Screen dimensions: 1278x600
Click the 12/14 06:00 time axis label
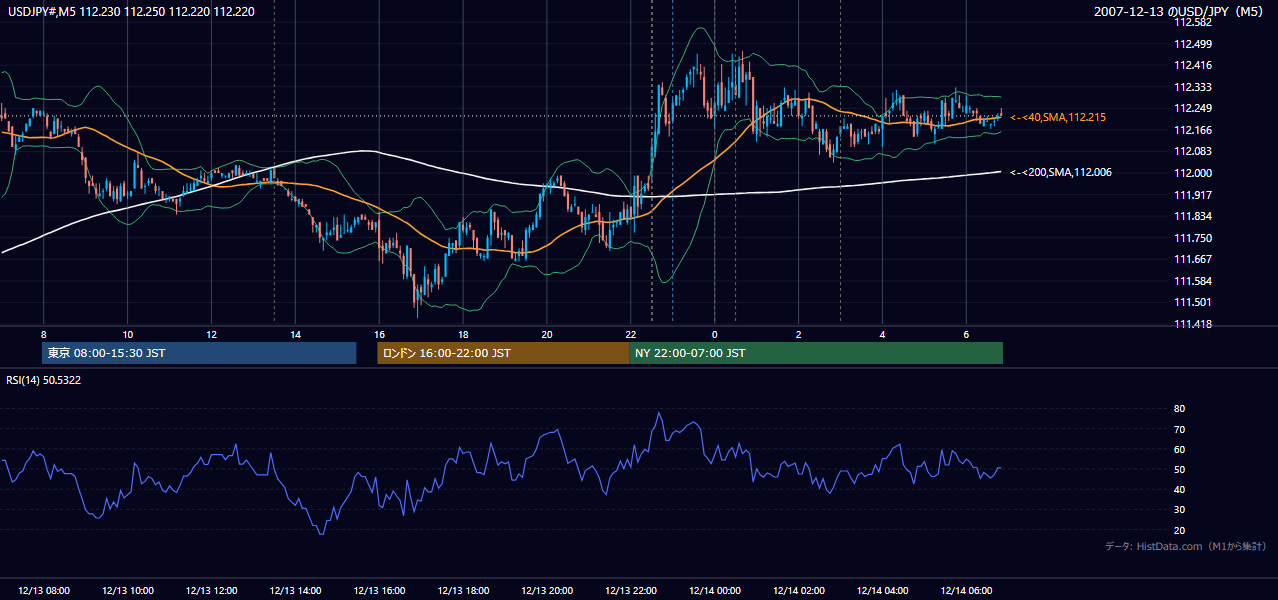(966, 591)
